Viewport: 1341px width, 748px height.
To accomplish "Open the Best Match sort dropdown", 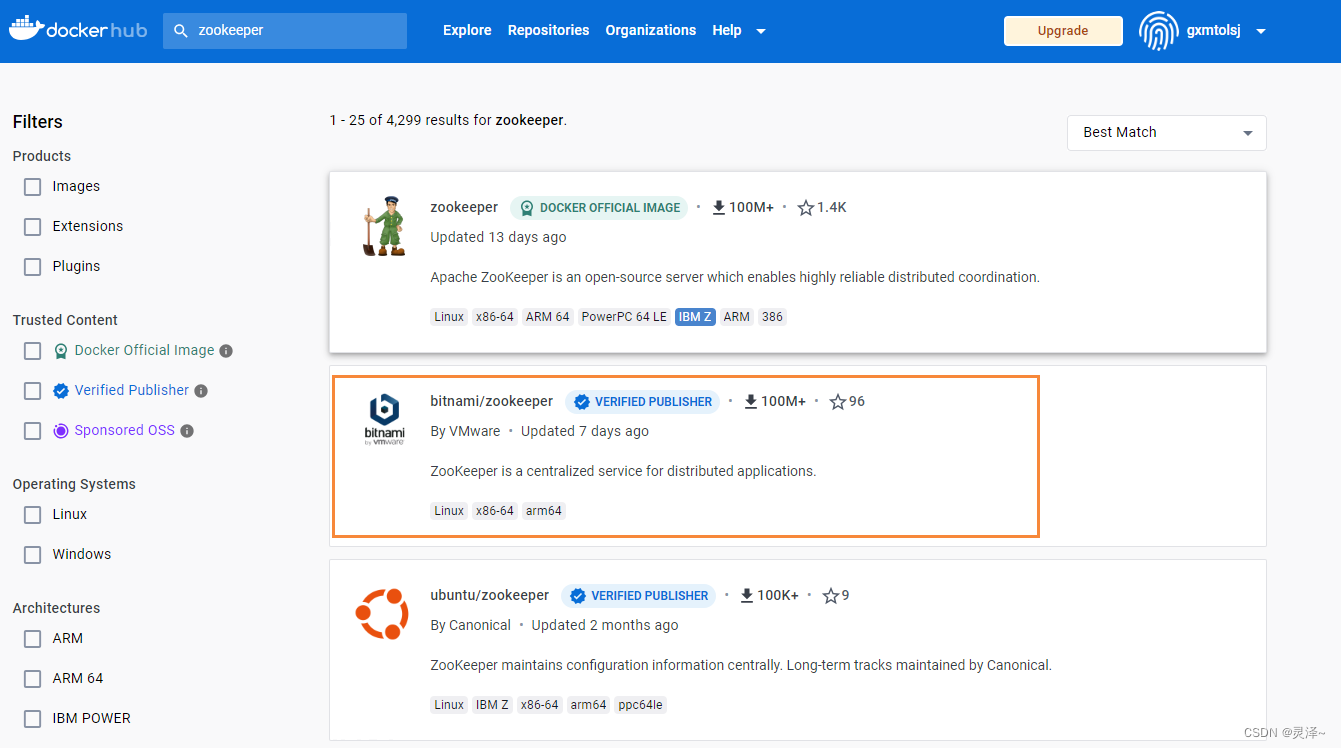I will pos(1166,132).
